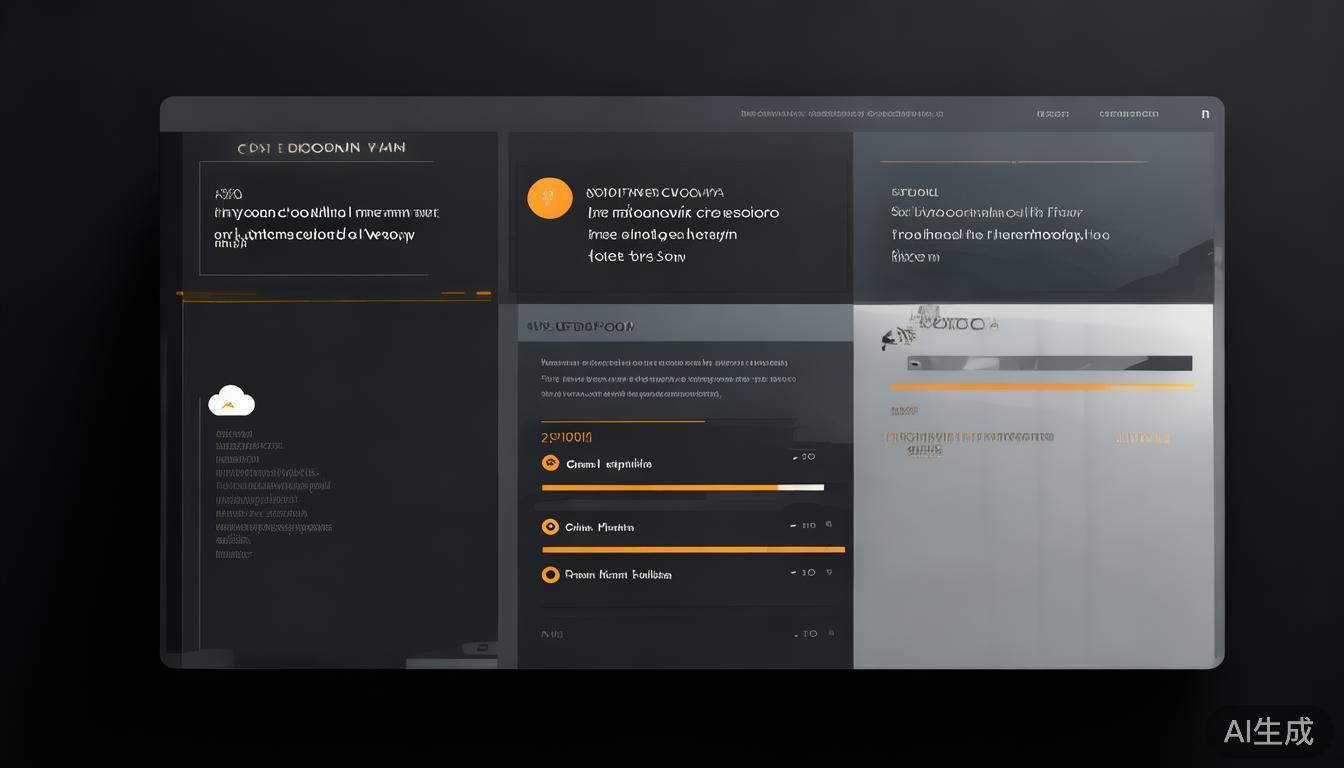1344x768 pixels.
Task: Click the outlined text card in top-left panel
Action: click(x=316, y=218)
